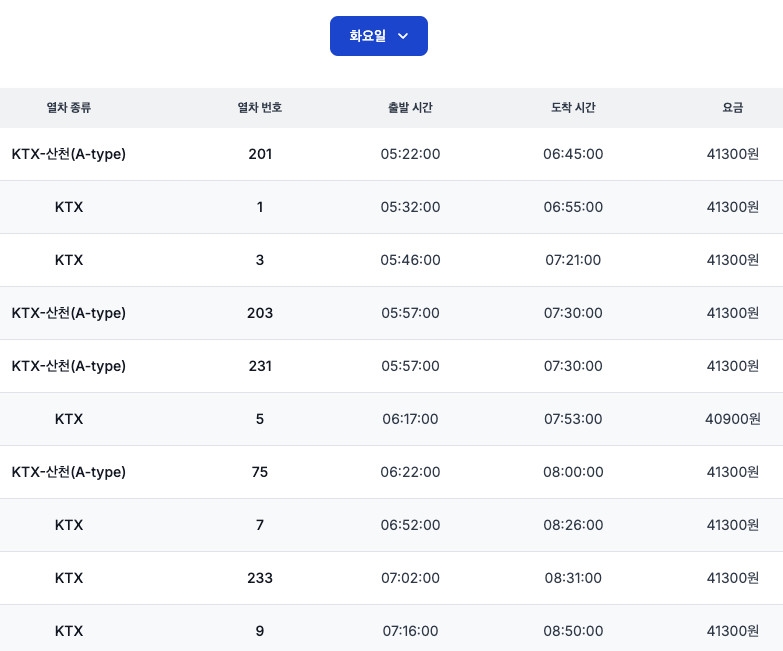Screen dimensions: 783x651
Task: Click departure time 05:57:00 for train 203
Action: (x=410, y=313)
